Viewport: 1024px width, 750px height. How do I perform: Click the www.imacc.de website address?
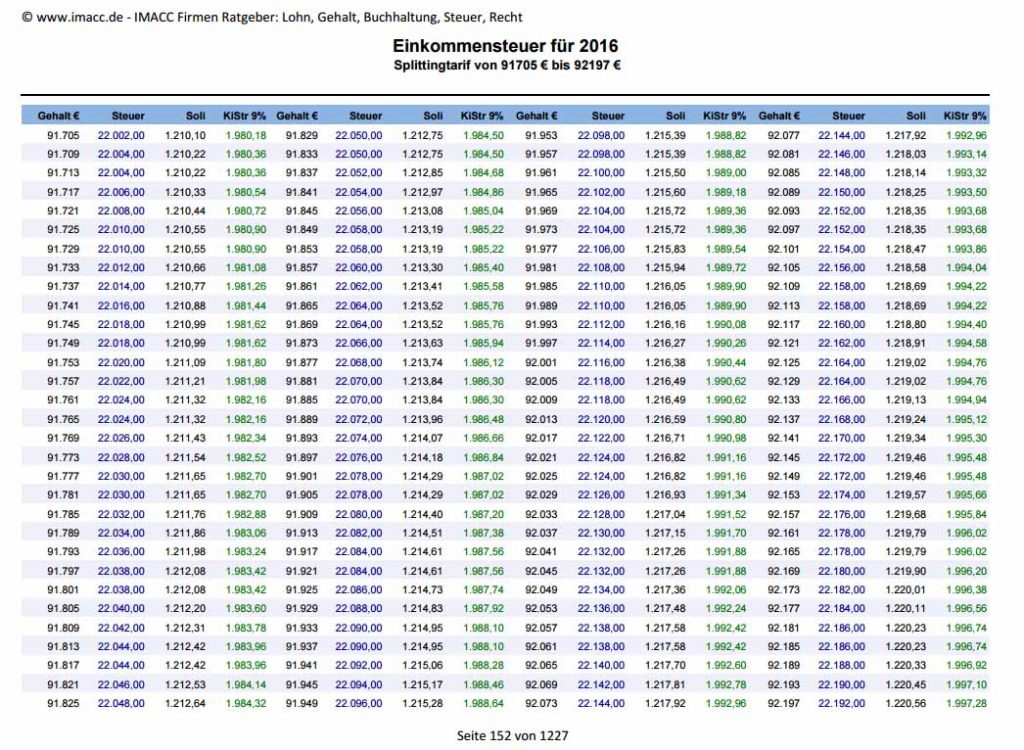coord(72,17)
